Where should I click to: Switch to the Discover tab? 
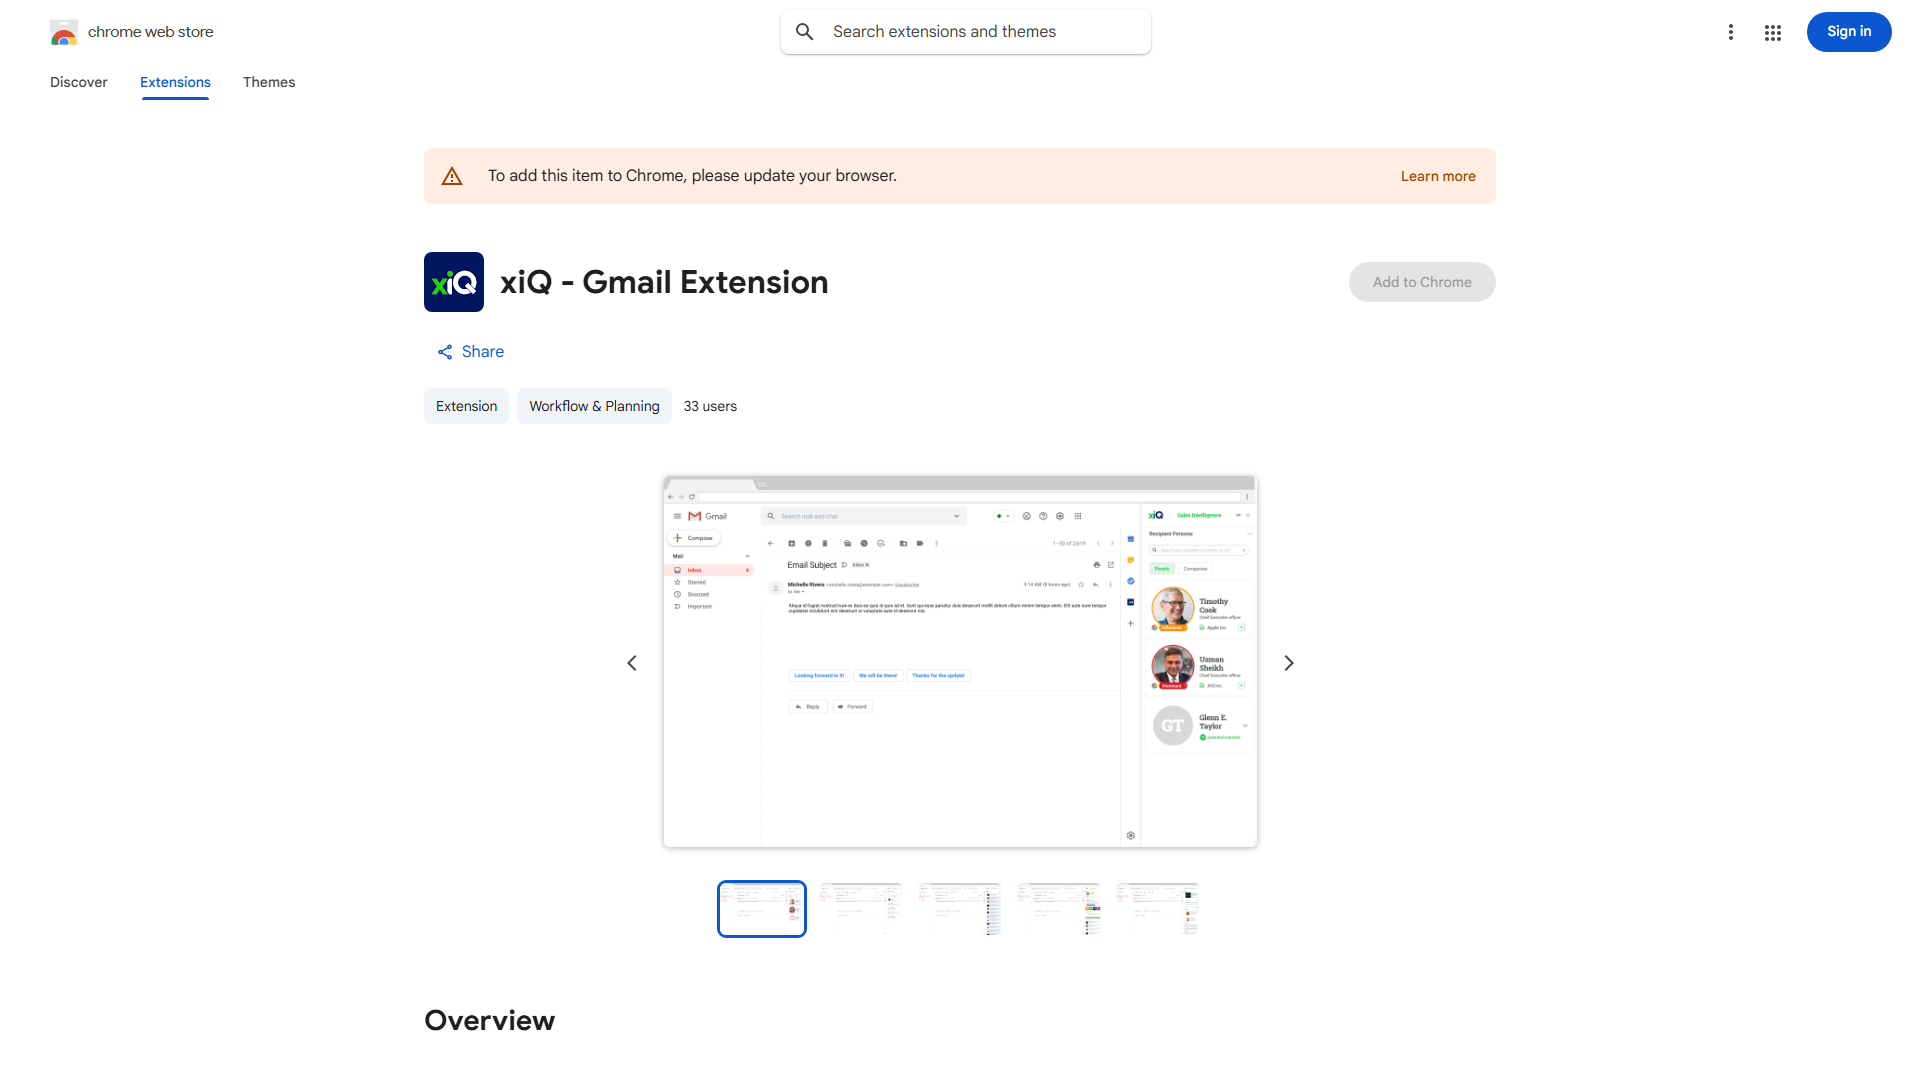point(79,82)
